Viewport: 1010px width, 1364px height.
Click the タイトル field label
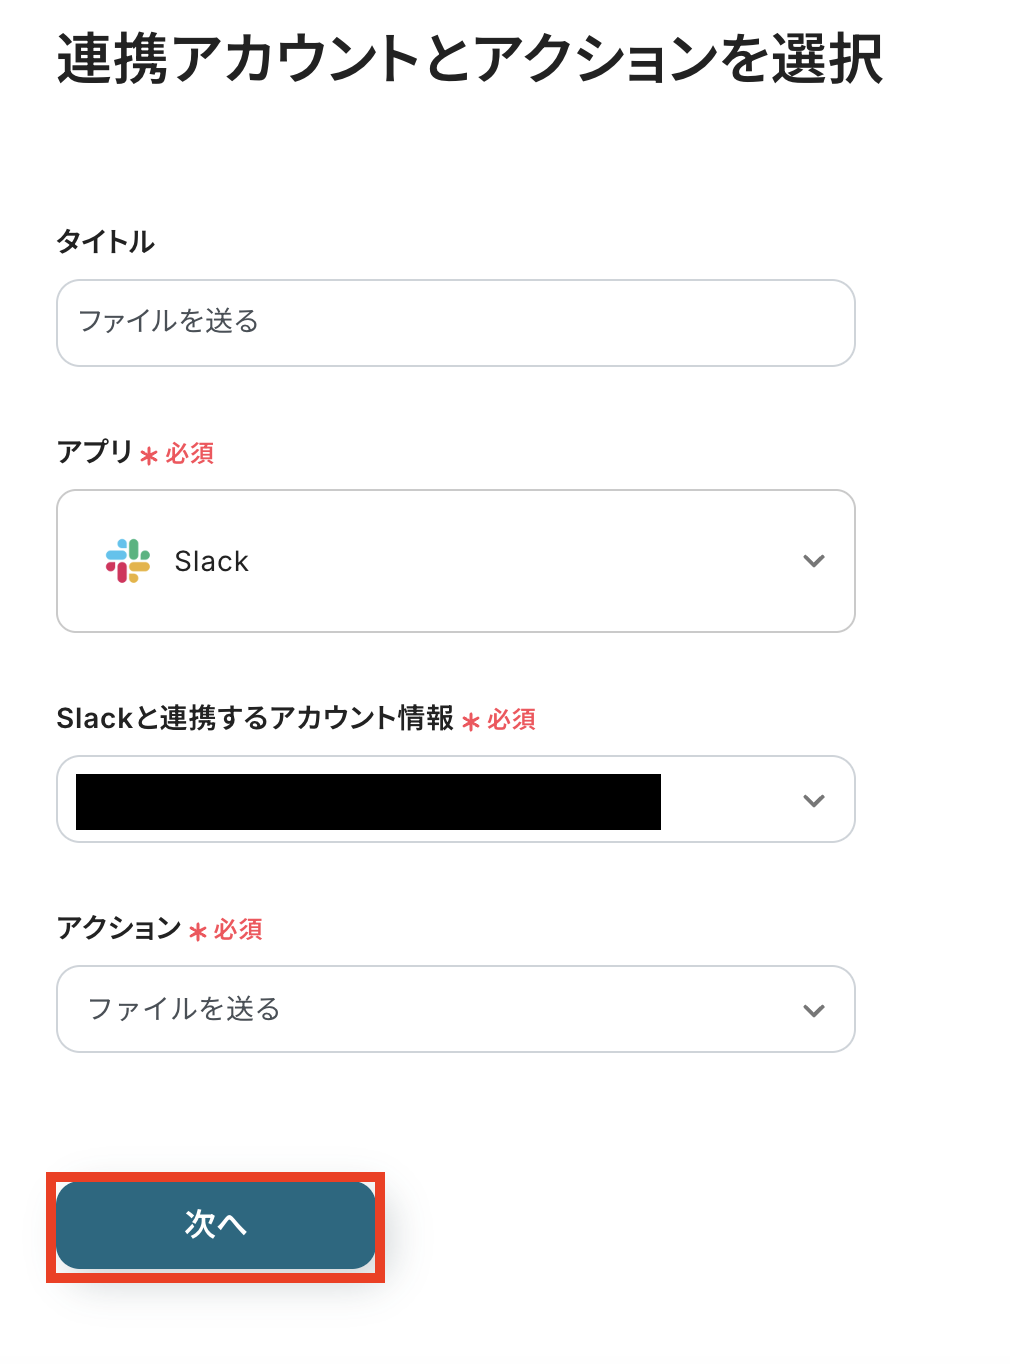(105, 242)
